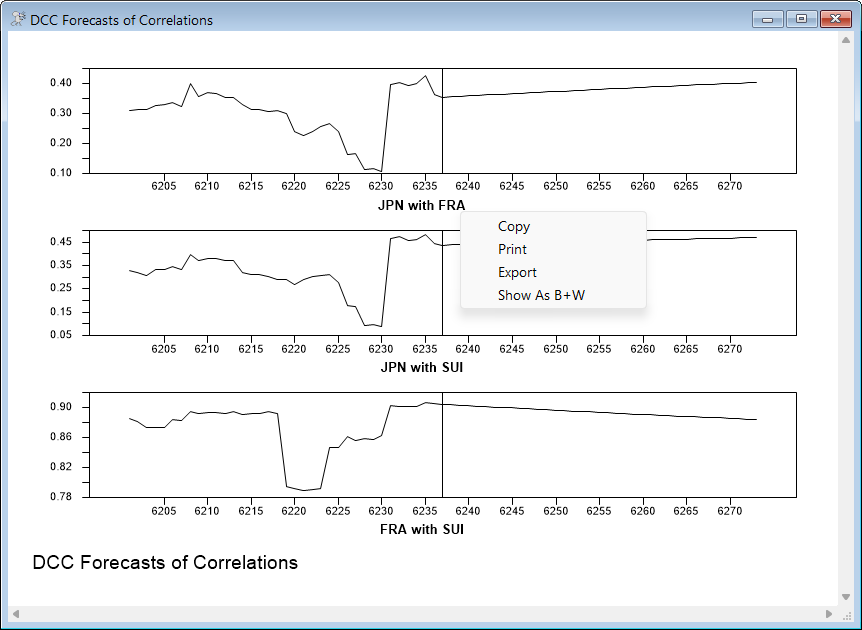Choose Print in the context menu
The width and height of the screenshot is (862, 630).
(x=512, y=250)
